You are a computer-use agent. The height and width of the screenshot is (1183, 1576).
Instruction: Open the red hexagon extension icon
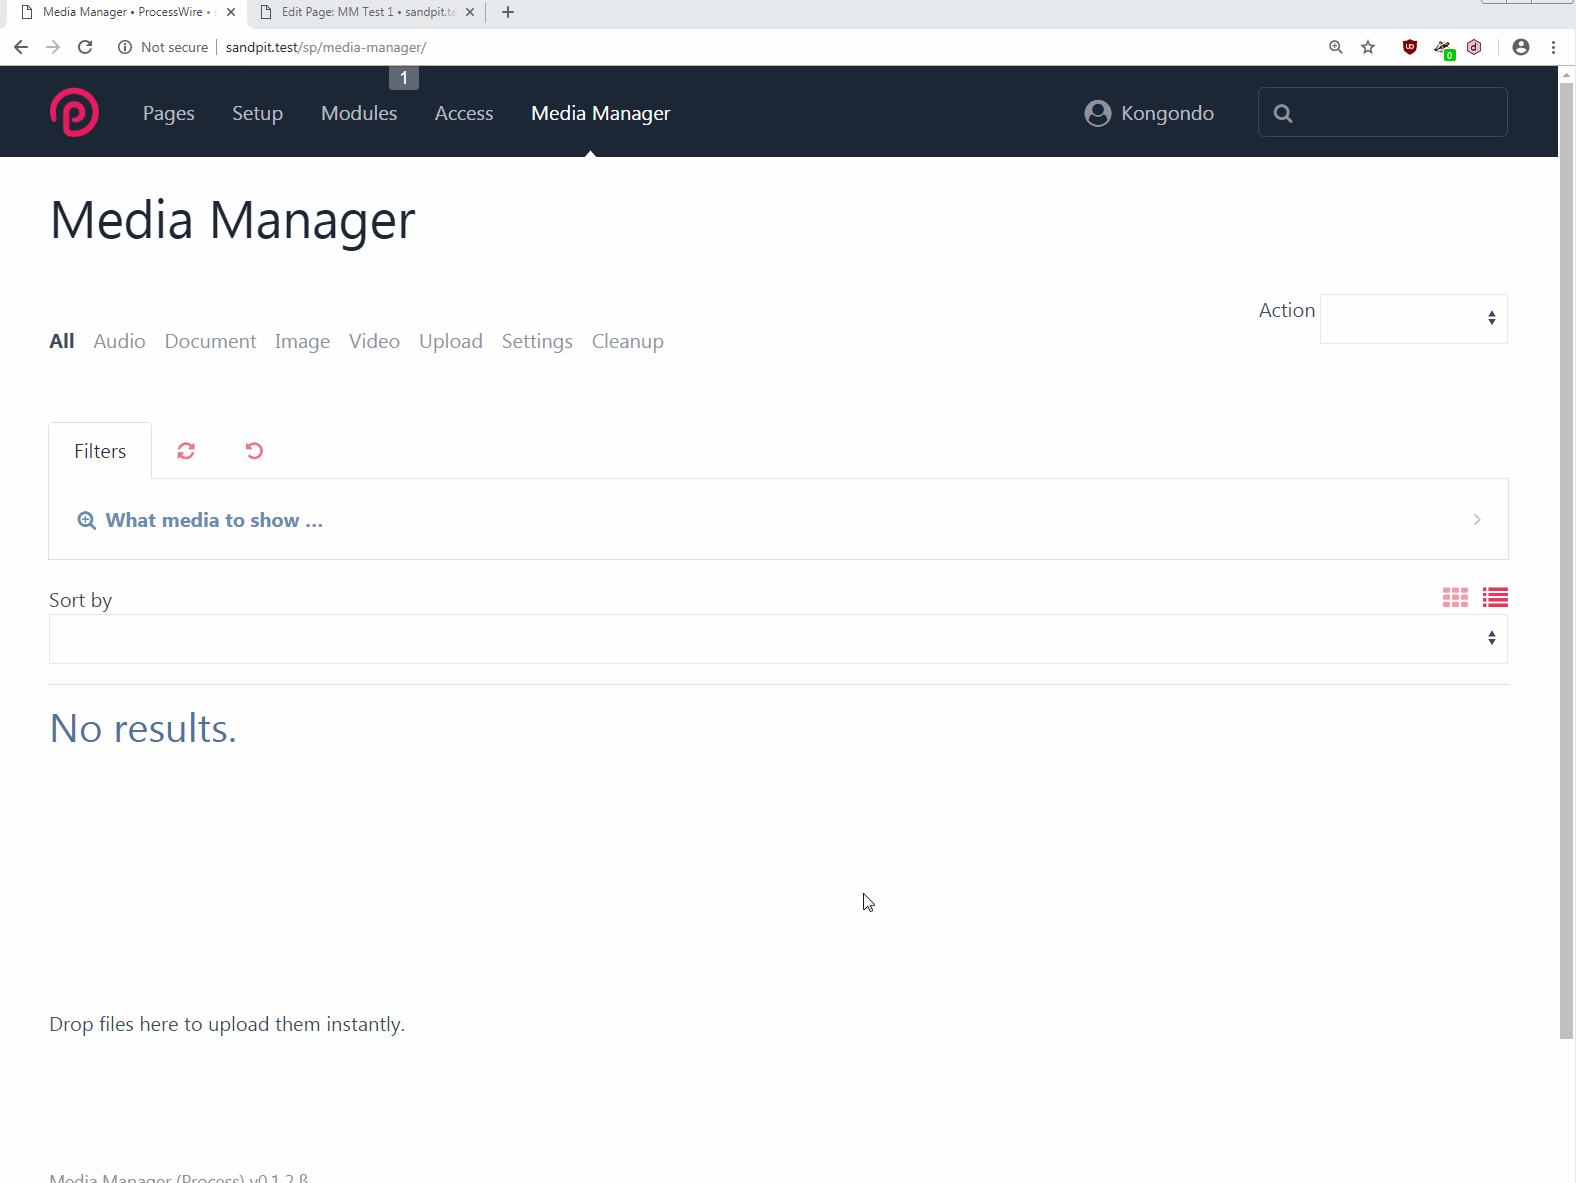click(1474, 47)
